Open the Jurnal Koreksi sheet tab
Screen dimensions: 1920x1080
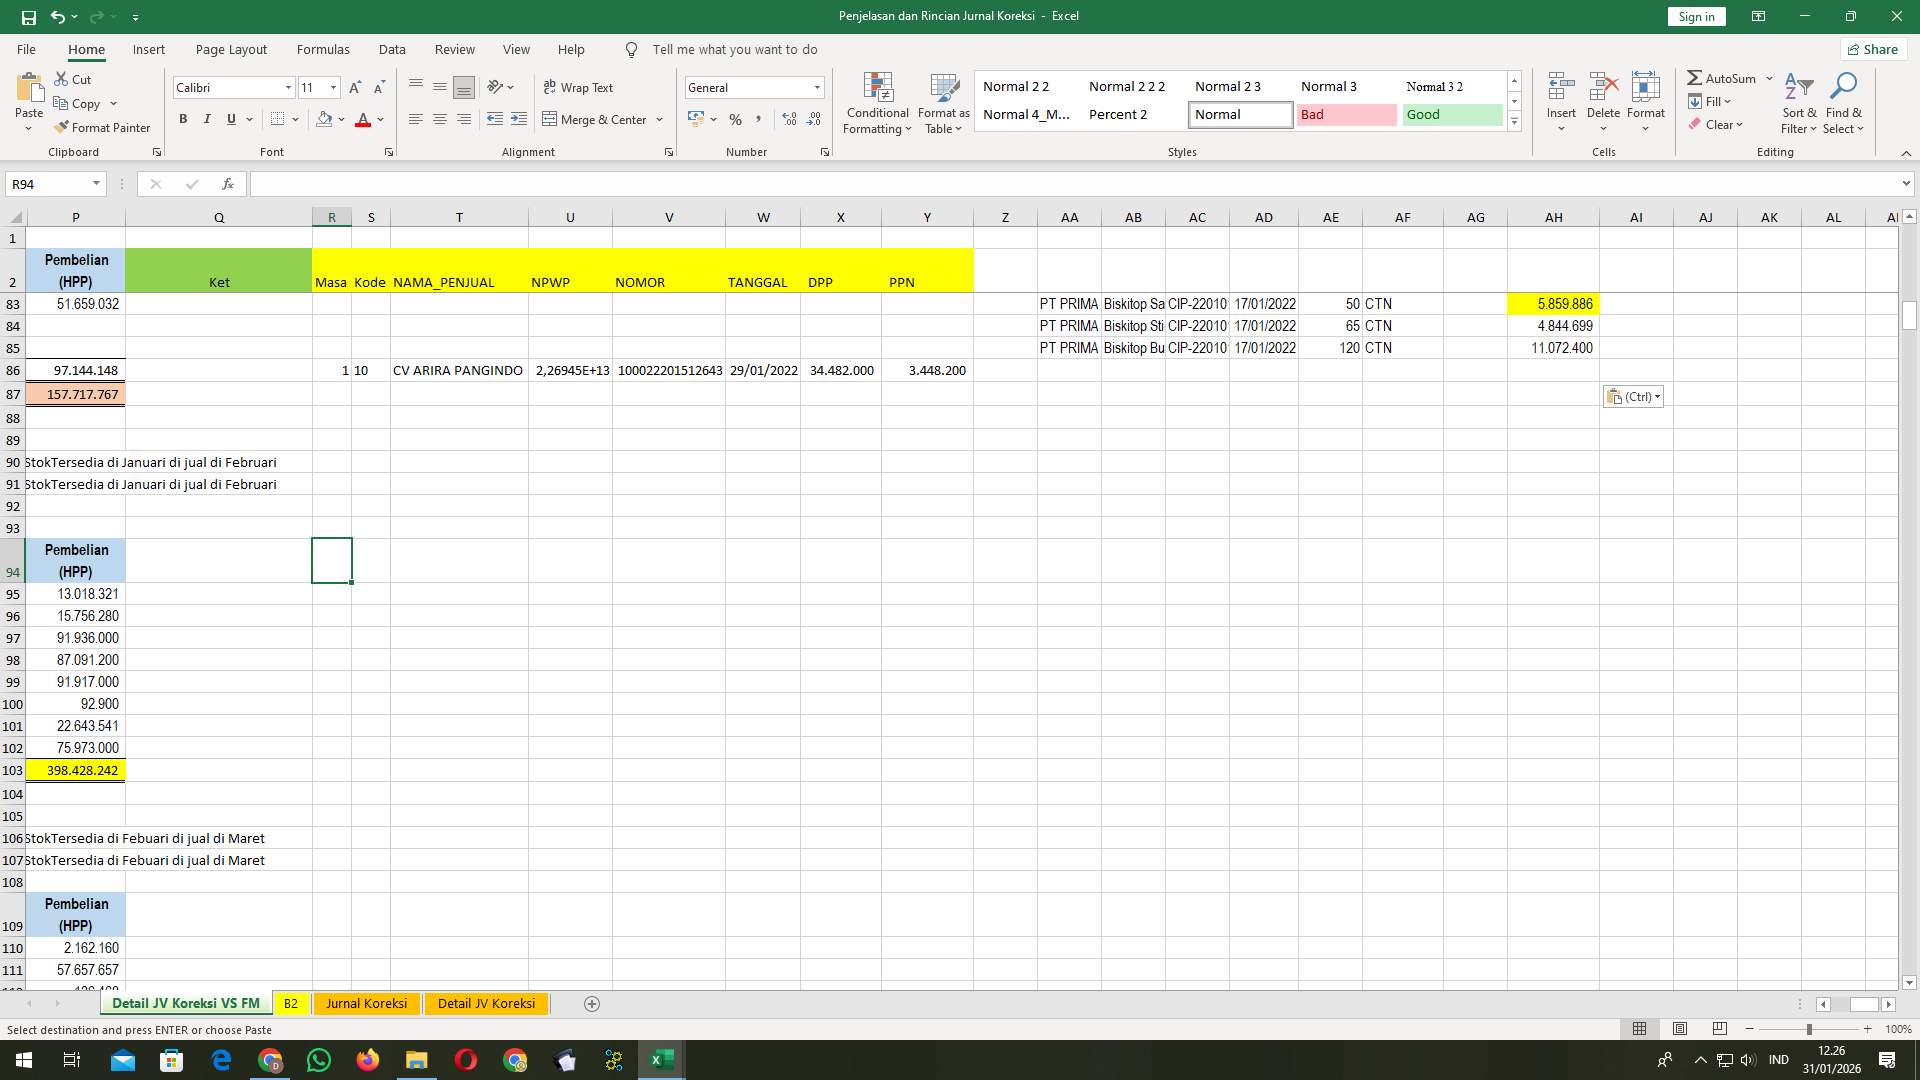pyautogui.click(x=366, y=1003)
